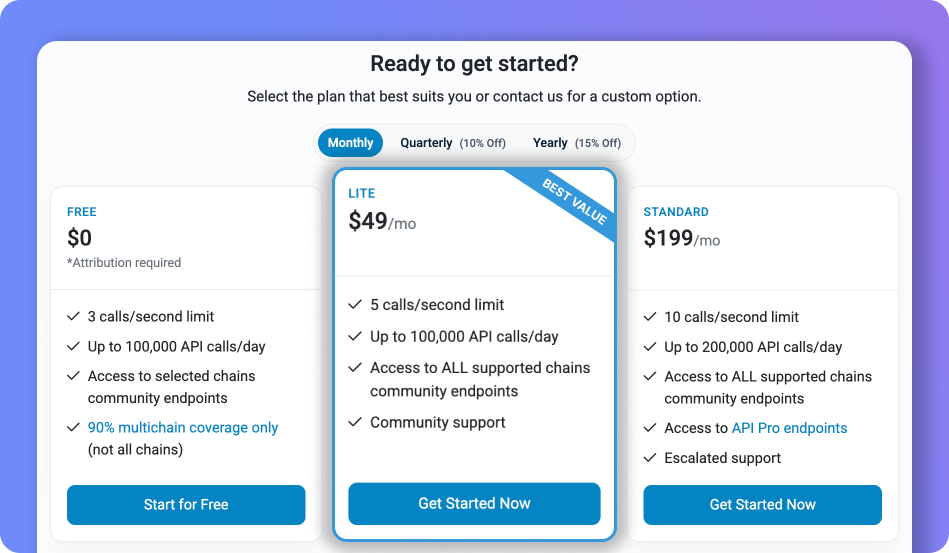This screenshot has height=553, width=949.
Task: Click checkmark next to 5 calls/second limit
Action: tap(355, 304)
